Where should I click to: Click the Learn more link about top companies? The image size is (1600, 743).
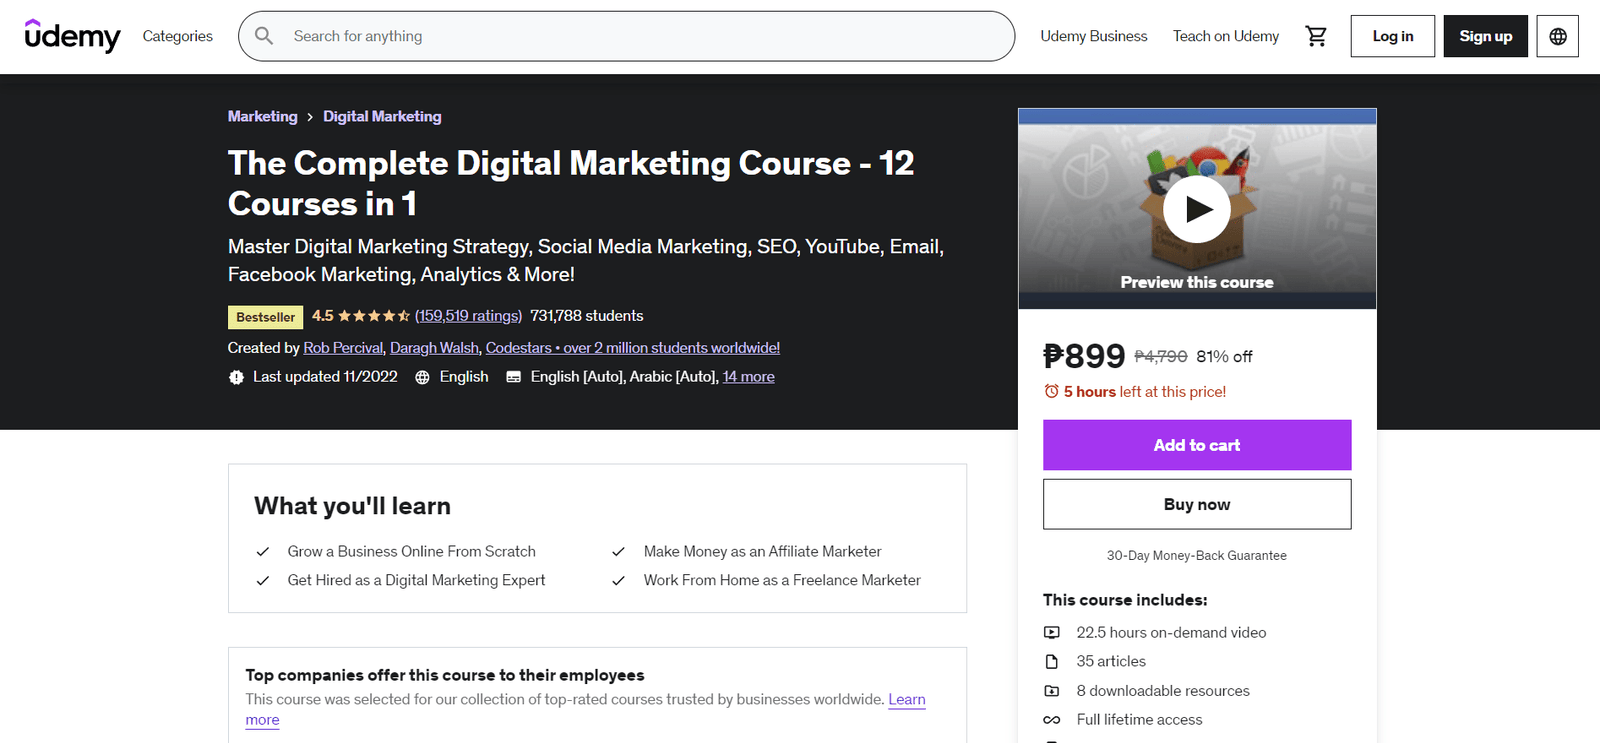coord(906,700)
